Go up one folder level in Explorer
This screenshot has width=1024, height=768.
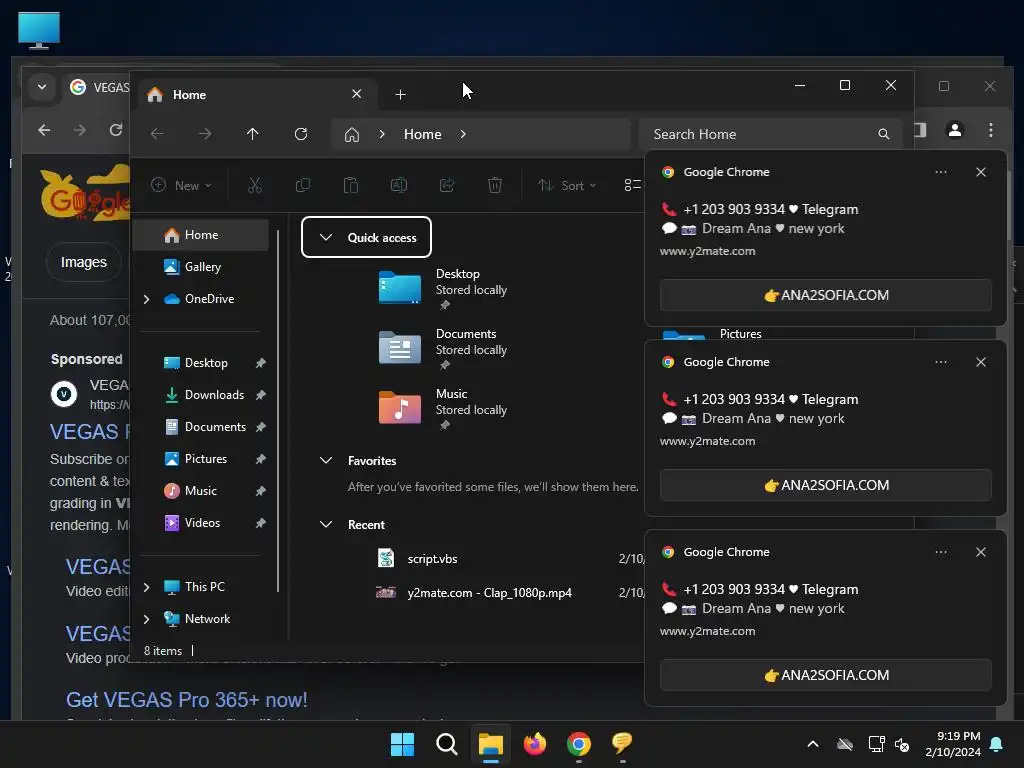click(253, 134)
